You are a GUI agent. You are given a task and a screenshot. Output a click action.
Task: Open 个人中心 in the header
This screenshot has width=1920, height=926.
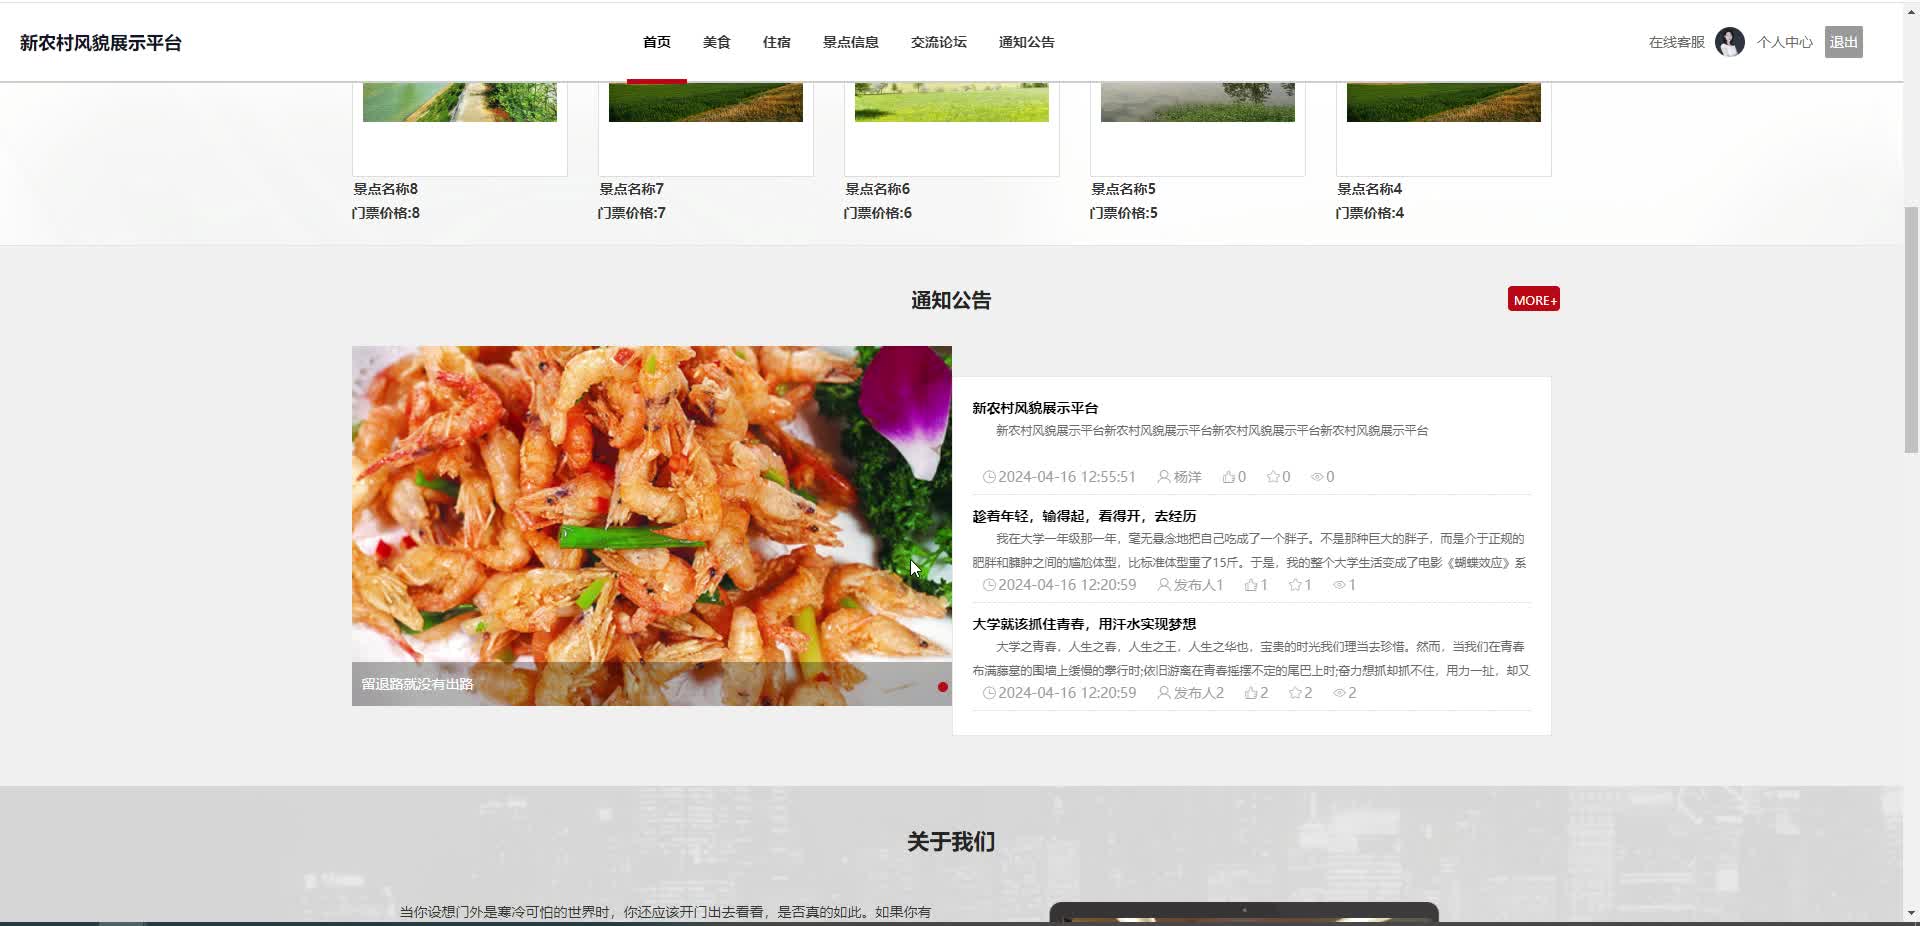coord(1785,42)
